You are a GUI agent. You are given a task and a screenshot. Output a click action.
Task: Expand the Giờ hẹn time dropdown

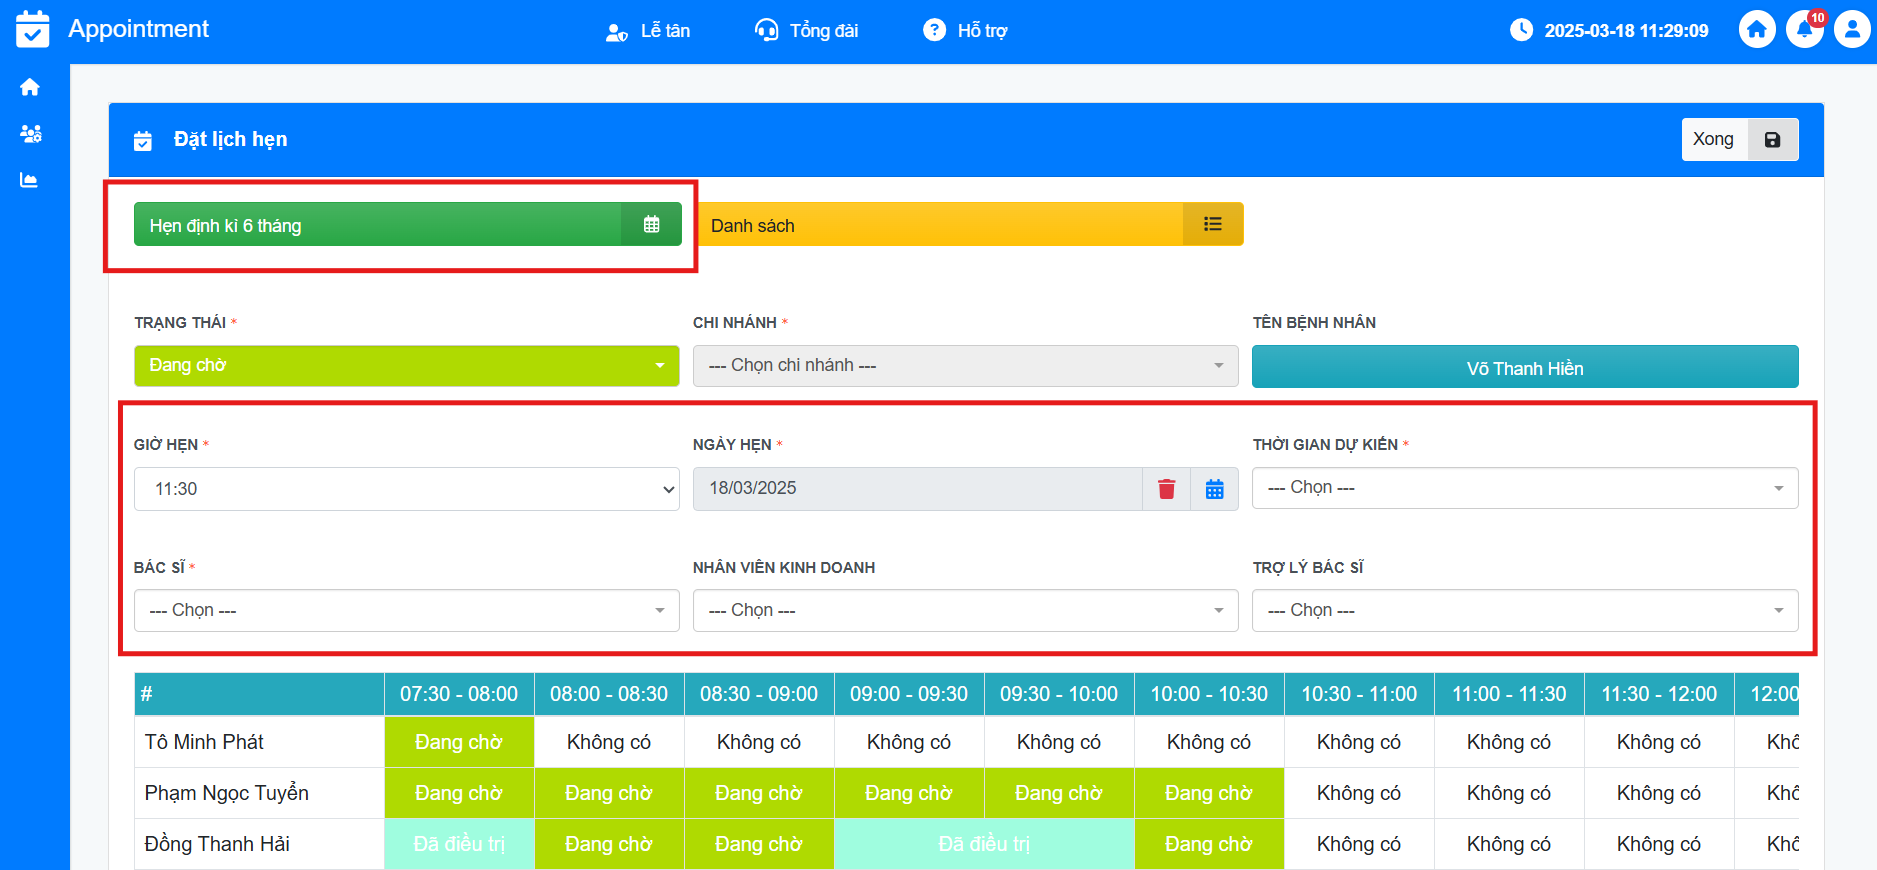[x=406, y=489]
